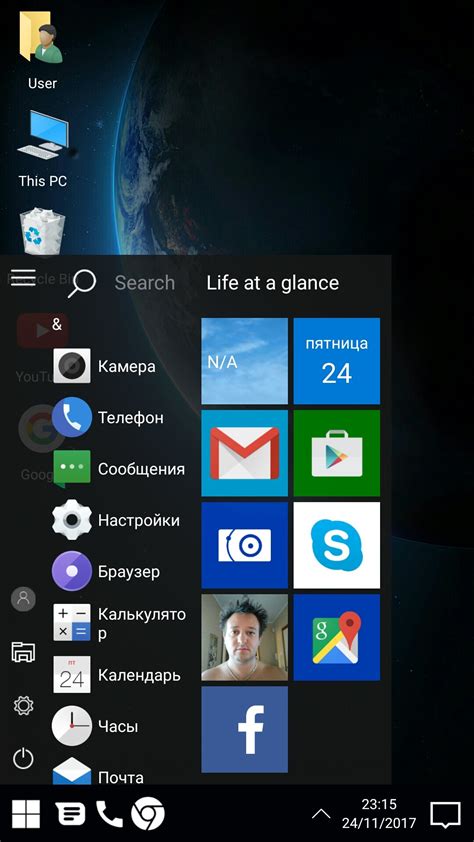Screen dimensions: 474x842
Task: Open the Google Maps tile
Action: click(337, 637)
